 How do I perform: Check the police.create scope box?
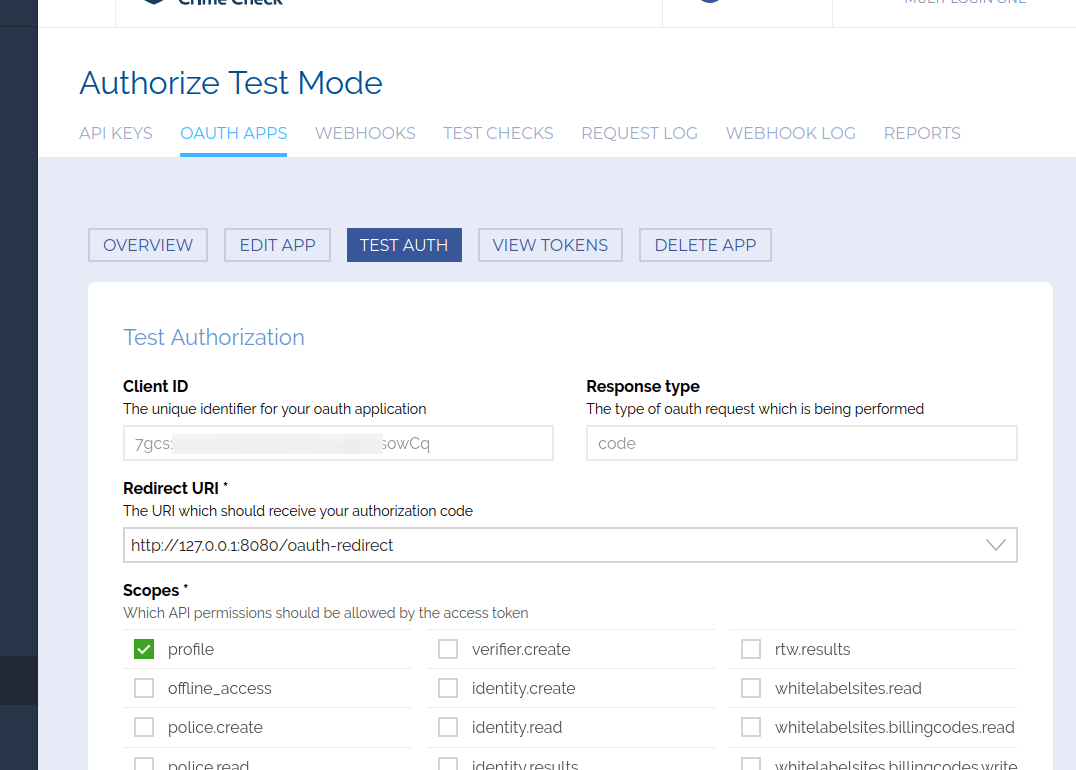pos(144,728)
